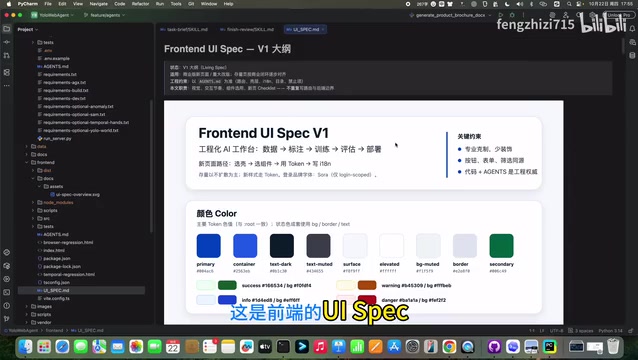Open the Database tool window icon
This screenshot has height=360, width=638.
(x=632, y=55)
